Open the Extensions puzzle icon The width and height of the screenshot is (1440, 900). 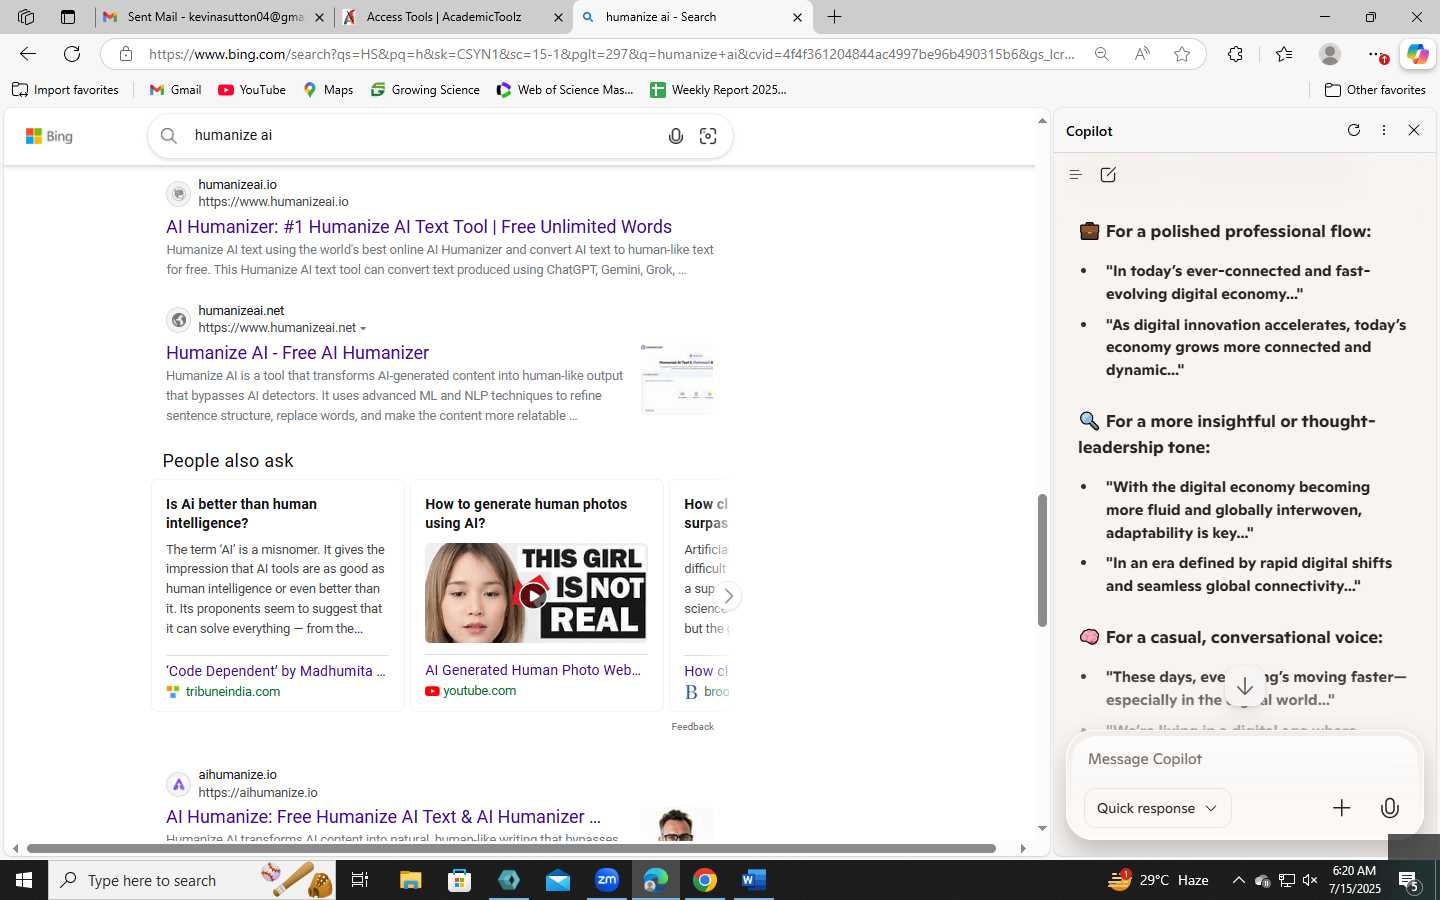1235,54
